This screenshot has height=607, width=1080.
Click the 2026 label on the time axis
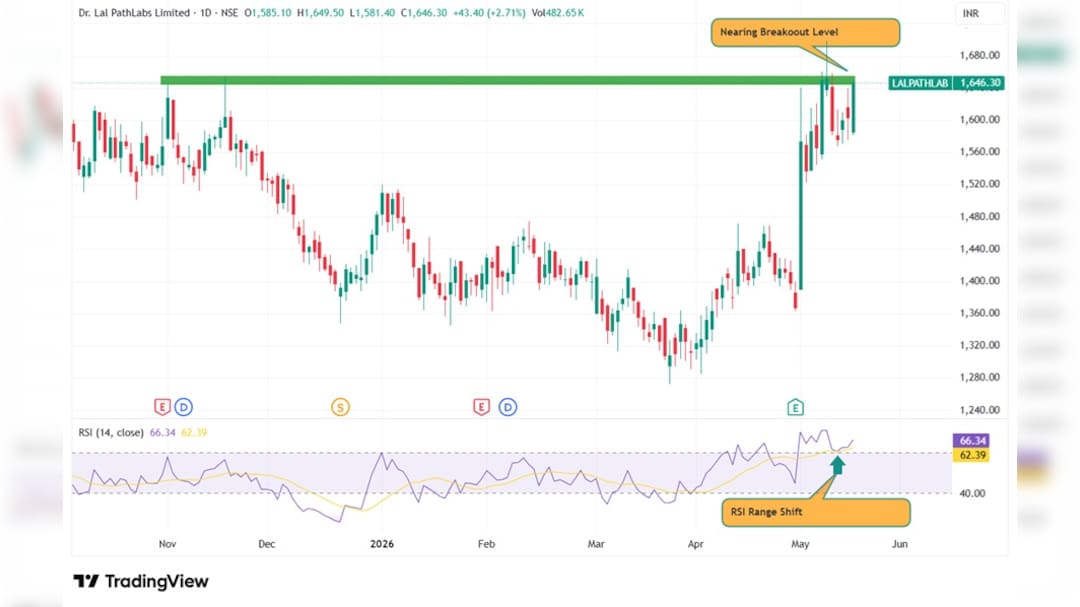tap(382, 544)
